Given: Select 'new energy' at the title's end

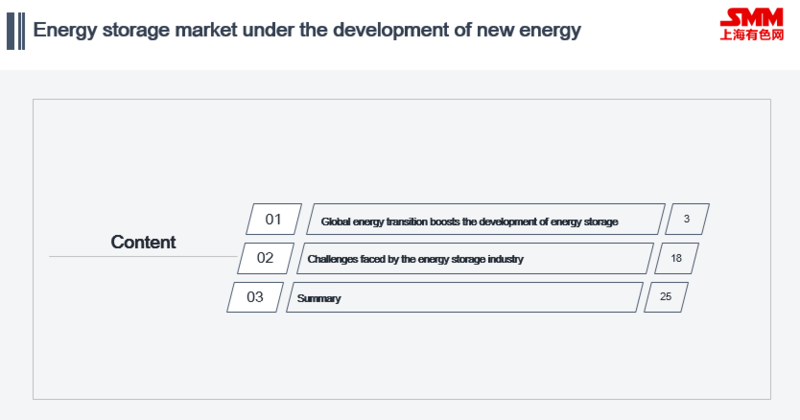Looking at the screenshot, I should point(529,30).
